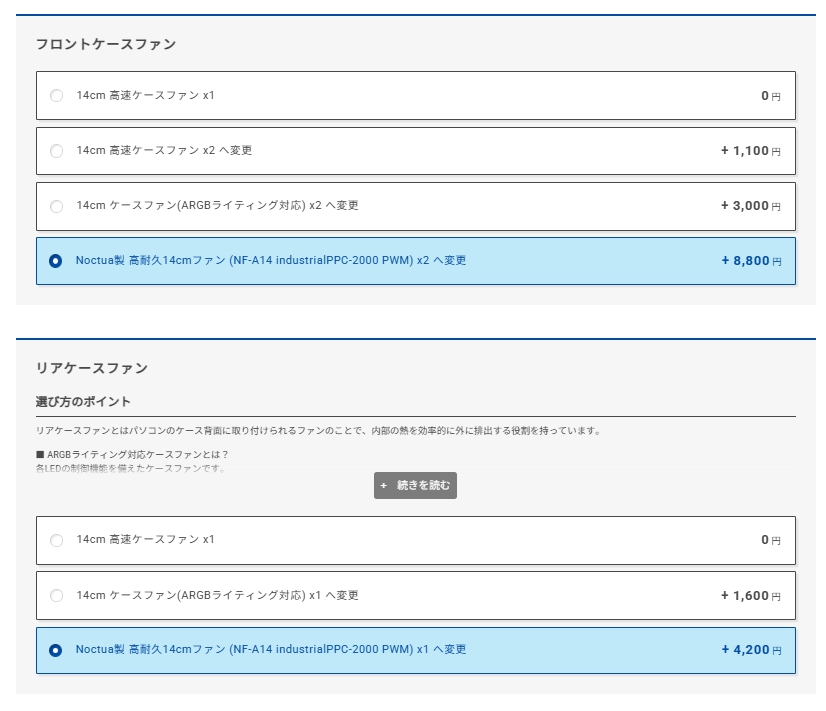
Task: Click the sentence beginning リアケースファンとはパソコンの
Action: click(319, 431)
